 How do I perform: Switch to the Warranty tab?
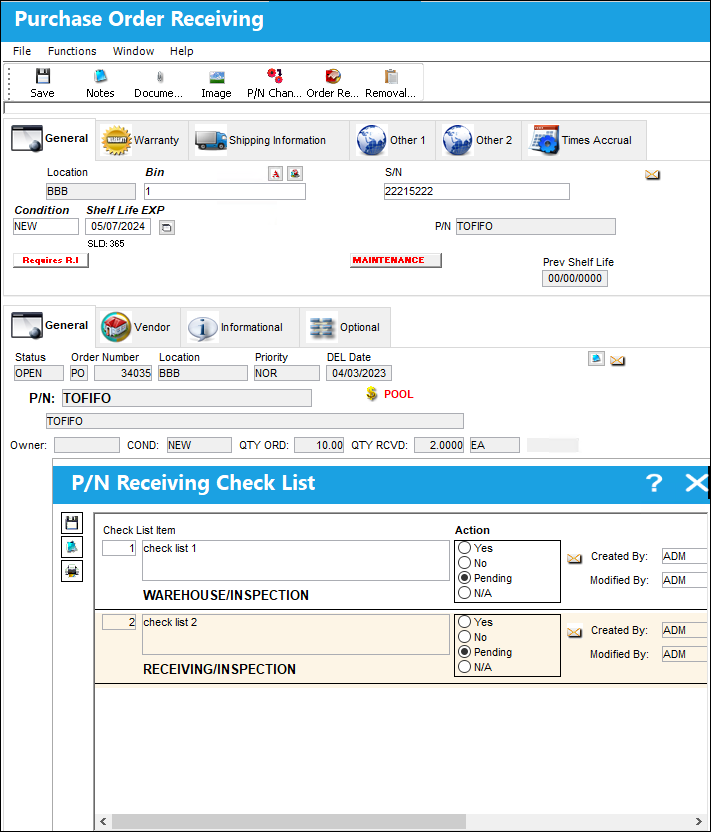pyautogui.click(x=142, y=140)
